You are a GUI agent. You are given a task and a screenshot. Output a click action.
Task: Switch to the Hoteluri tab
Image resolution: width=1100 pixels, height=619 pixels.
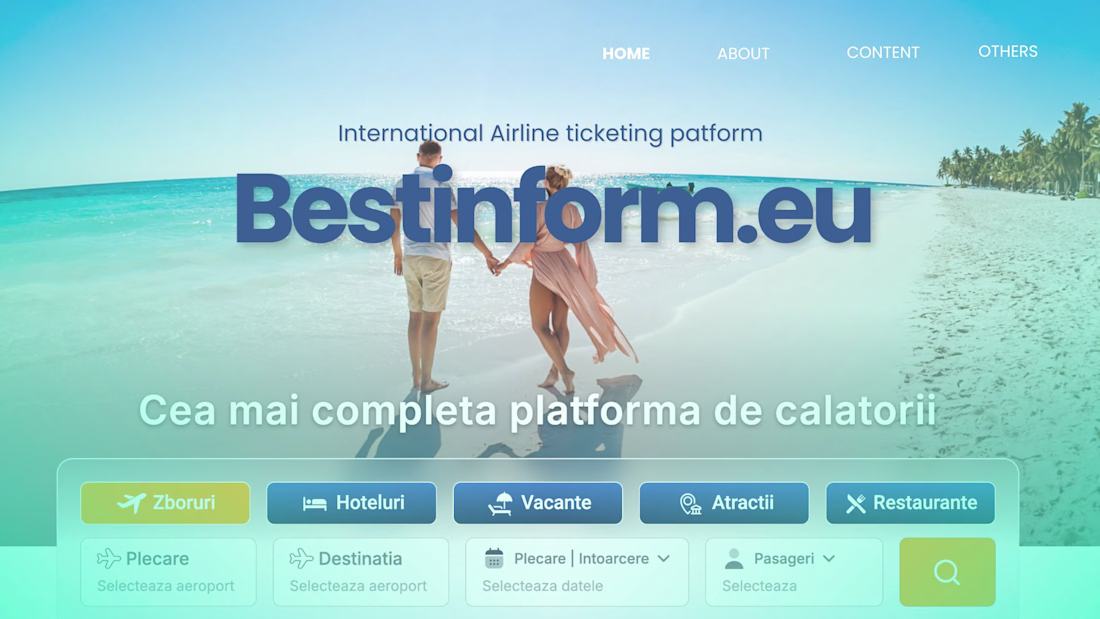351,502
